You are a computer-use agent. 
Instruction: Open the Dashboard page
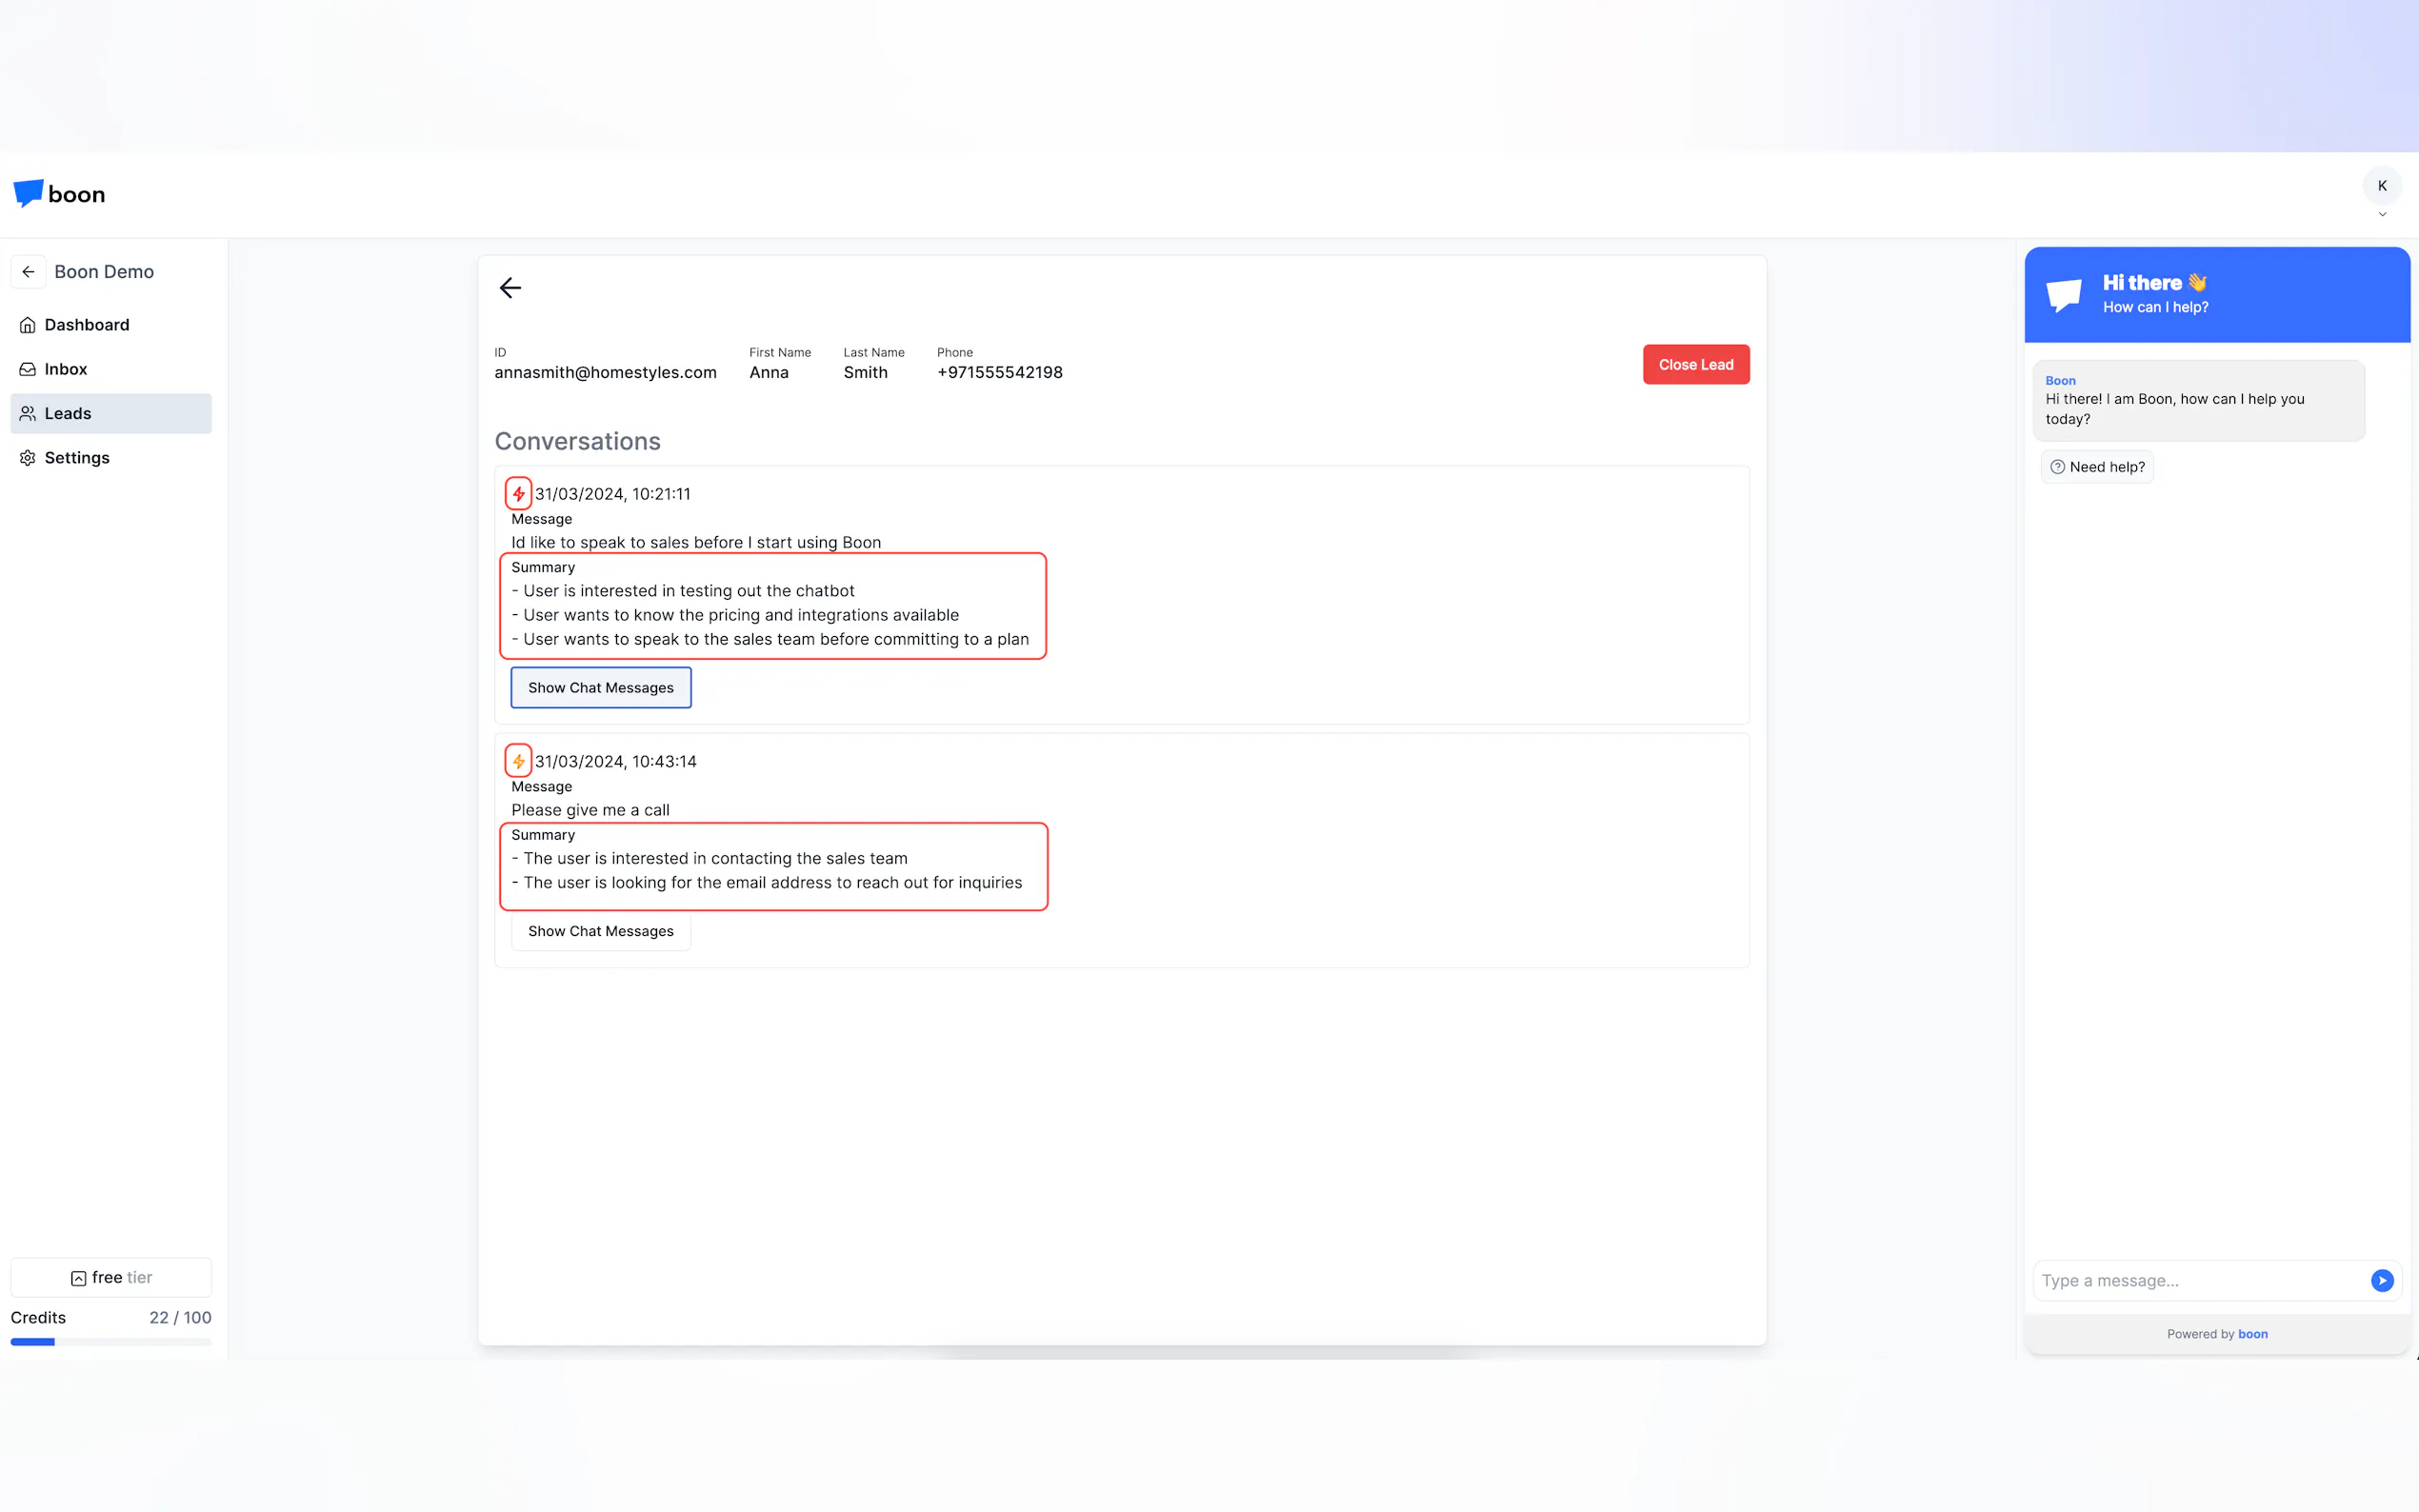click(x=86, y=325)
